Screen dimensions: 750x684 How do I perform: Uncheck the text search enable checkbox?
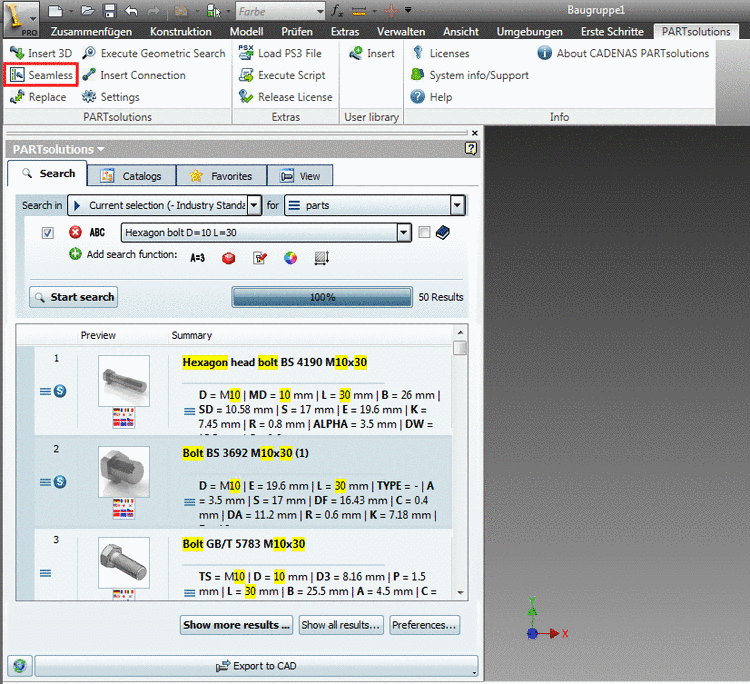(47, 233)
